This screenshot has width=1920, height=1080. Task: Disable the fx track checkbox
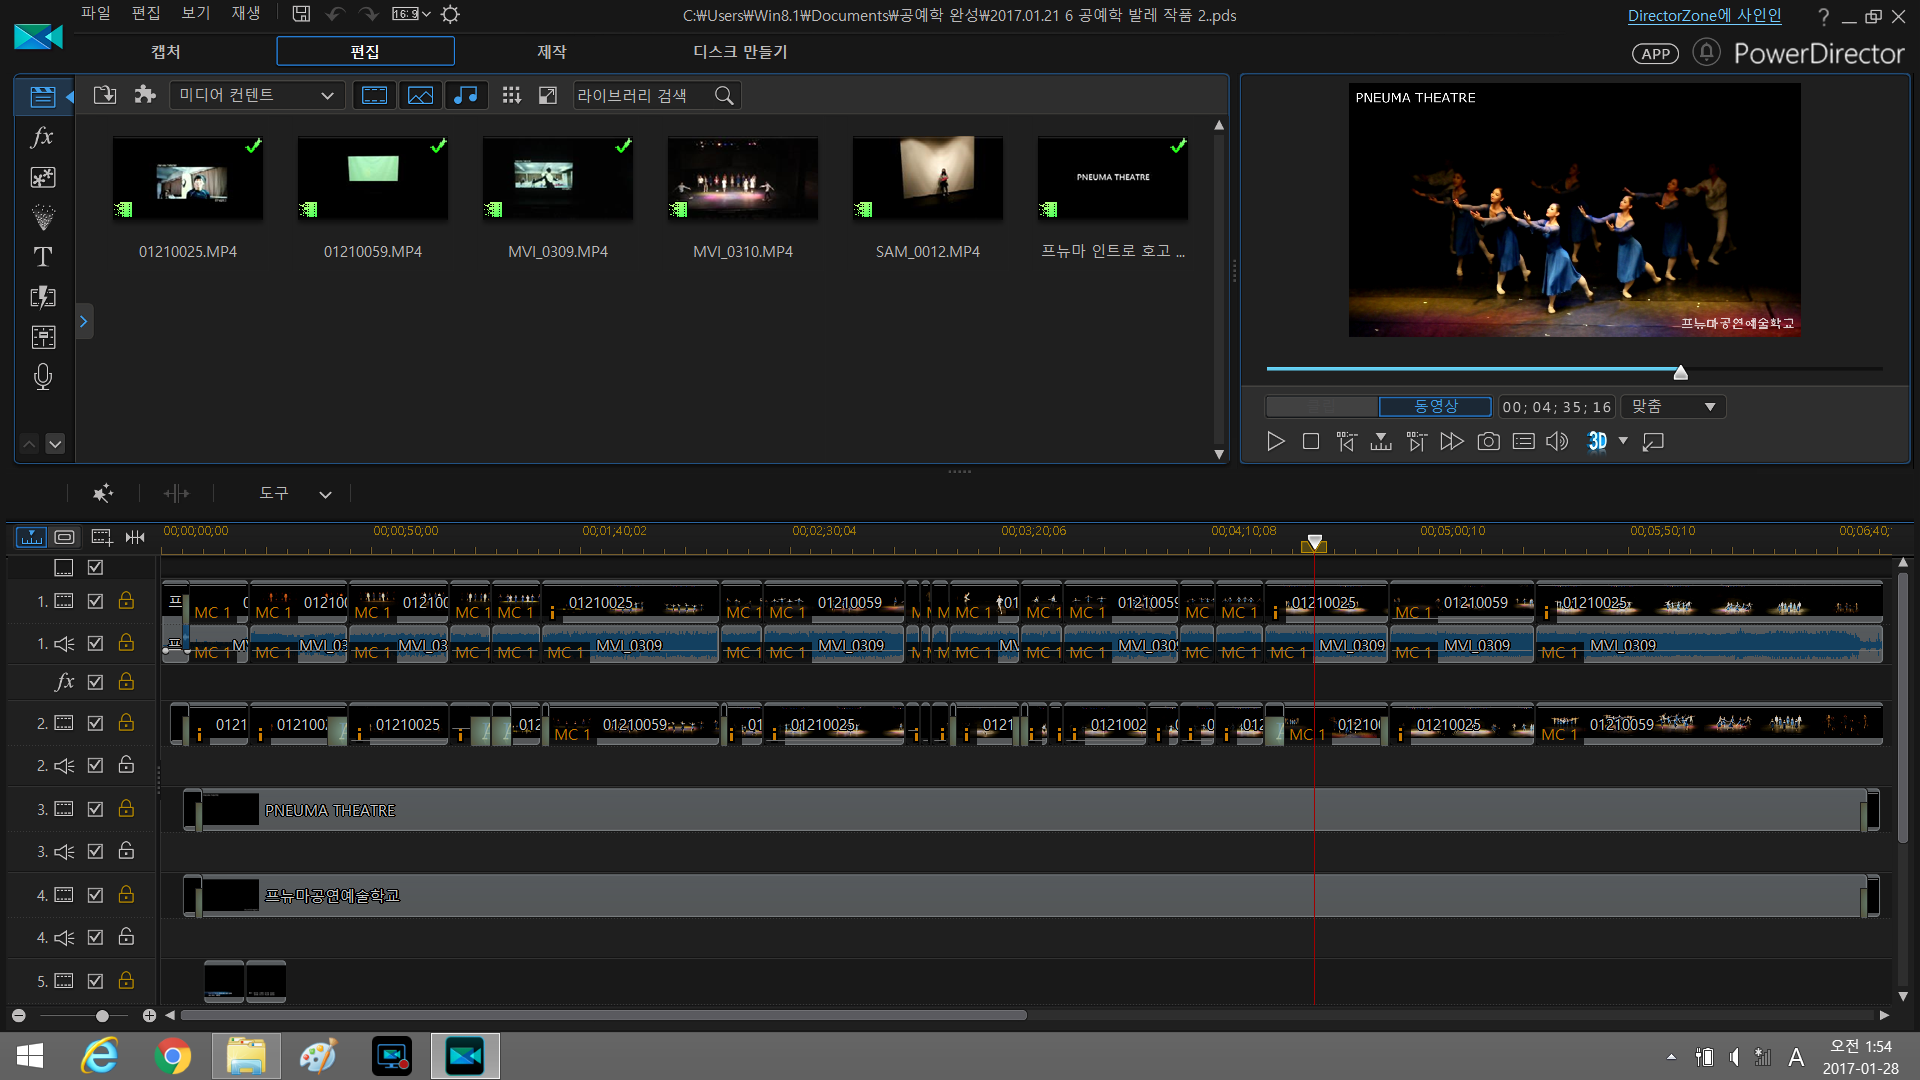point(95,682)
